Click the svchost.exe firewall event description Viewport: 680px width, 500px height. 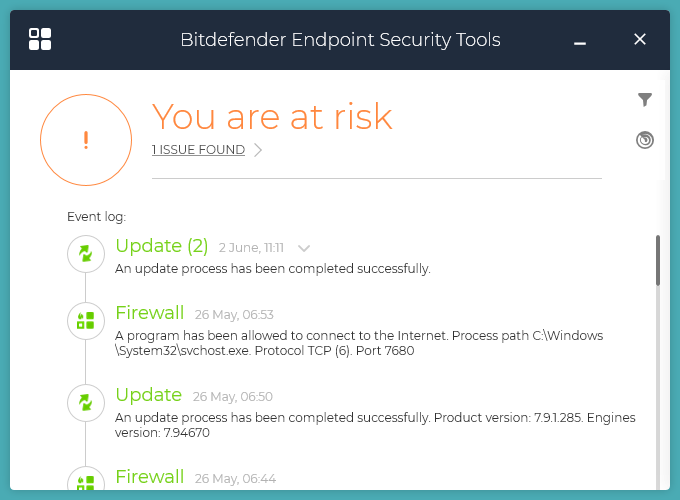359,343
